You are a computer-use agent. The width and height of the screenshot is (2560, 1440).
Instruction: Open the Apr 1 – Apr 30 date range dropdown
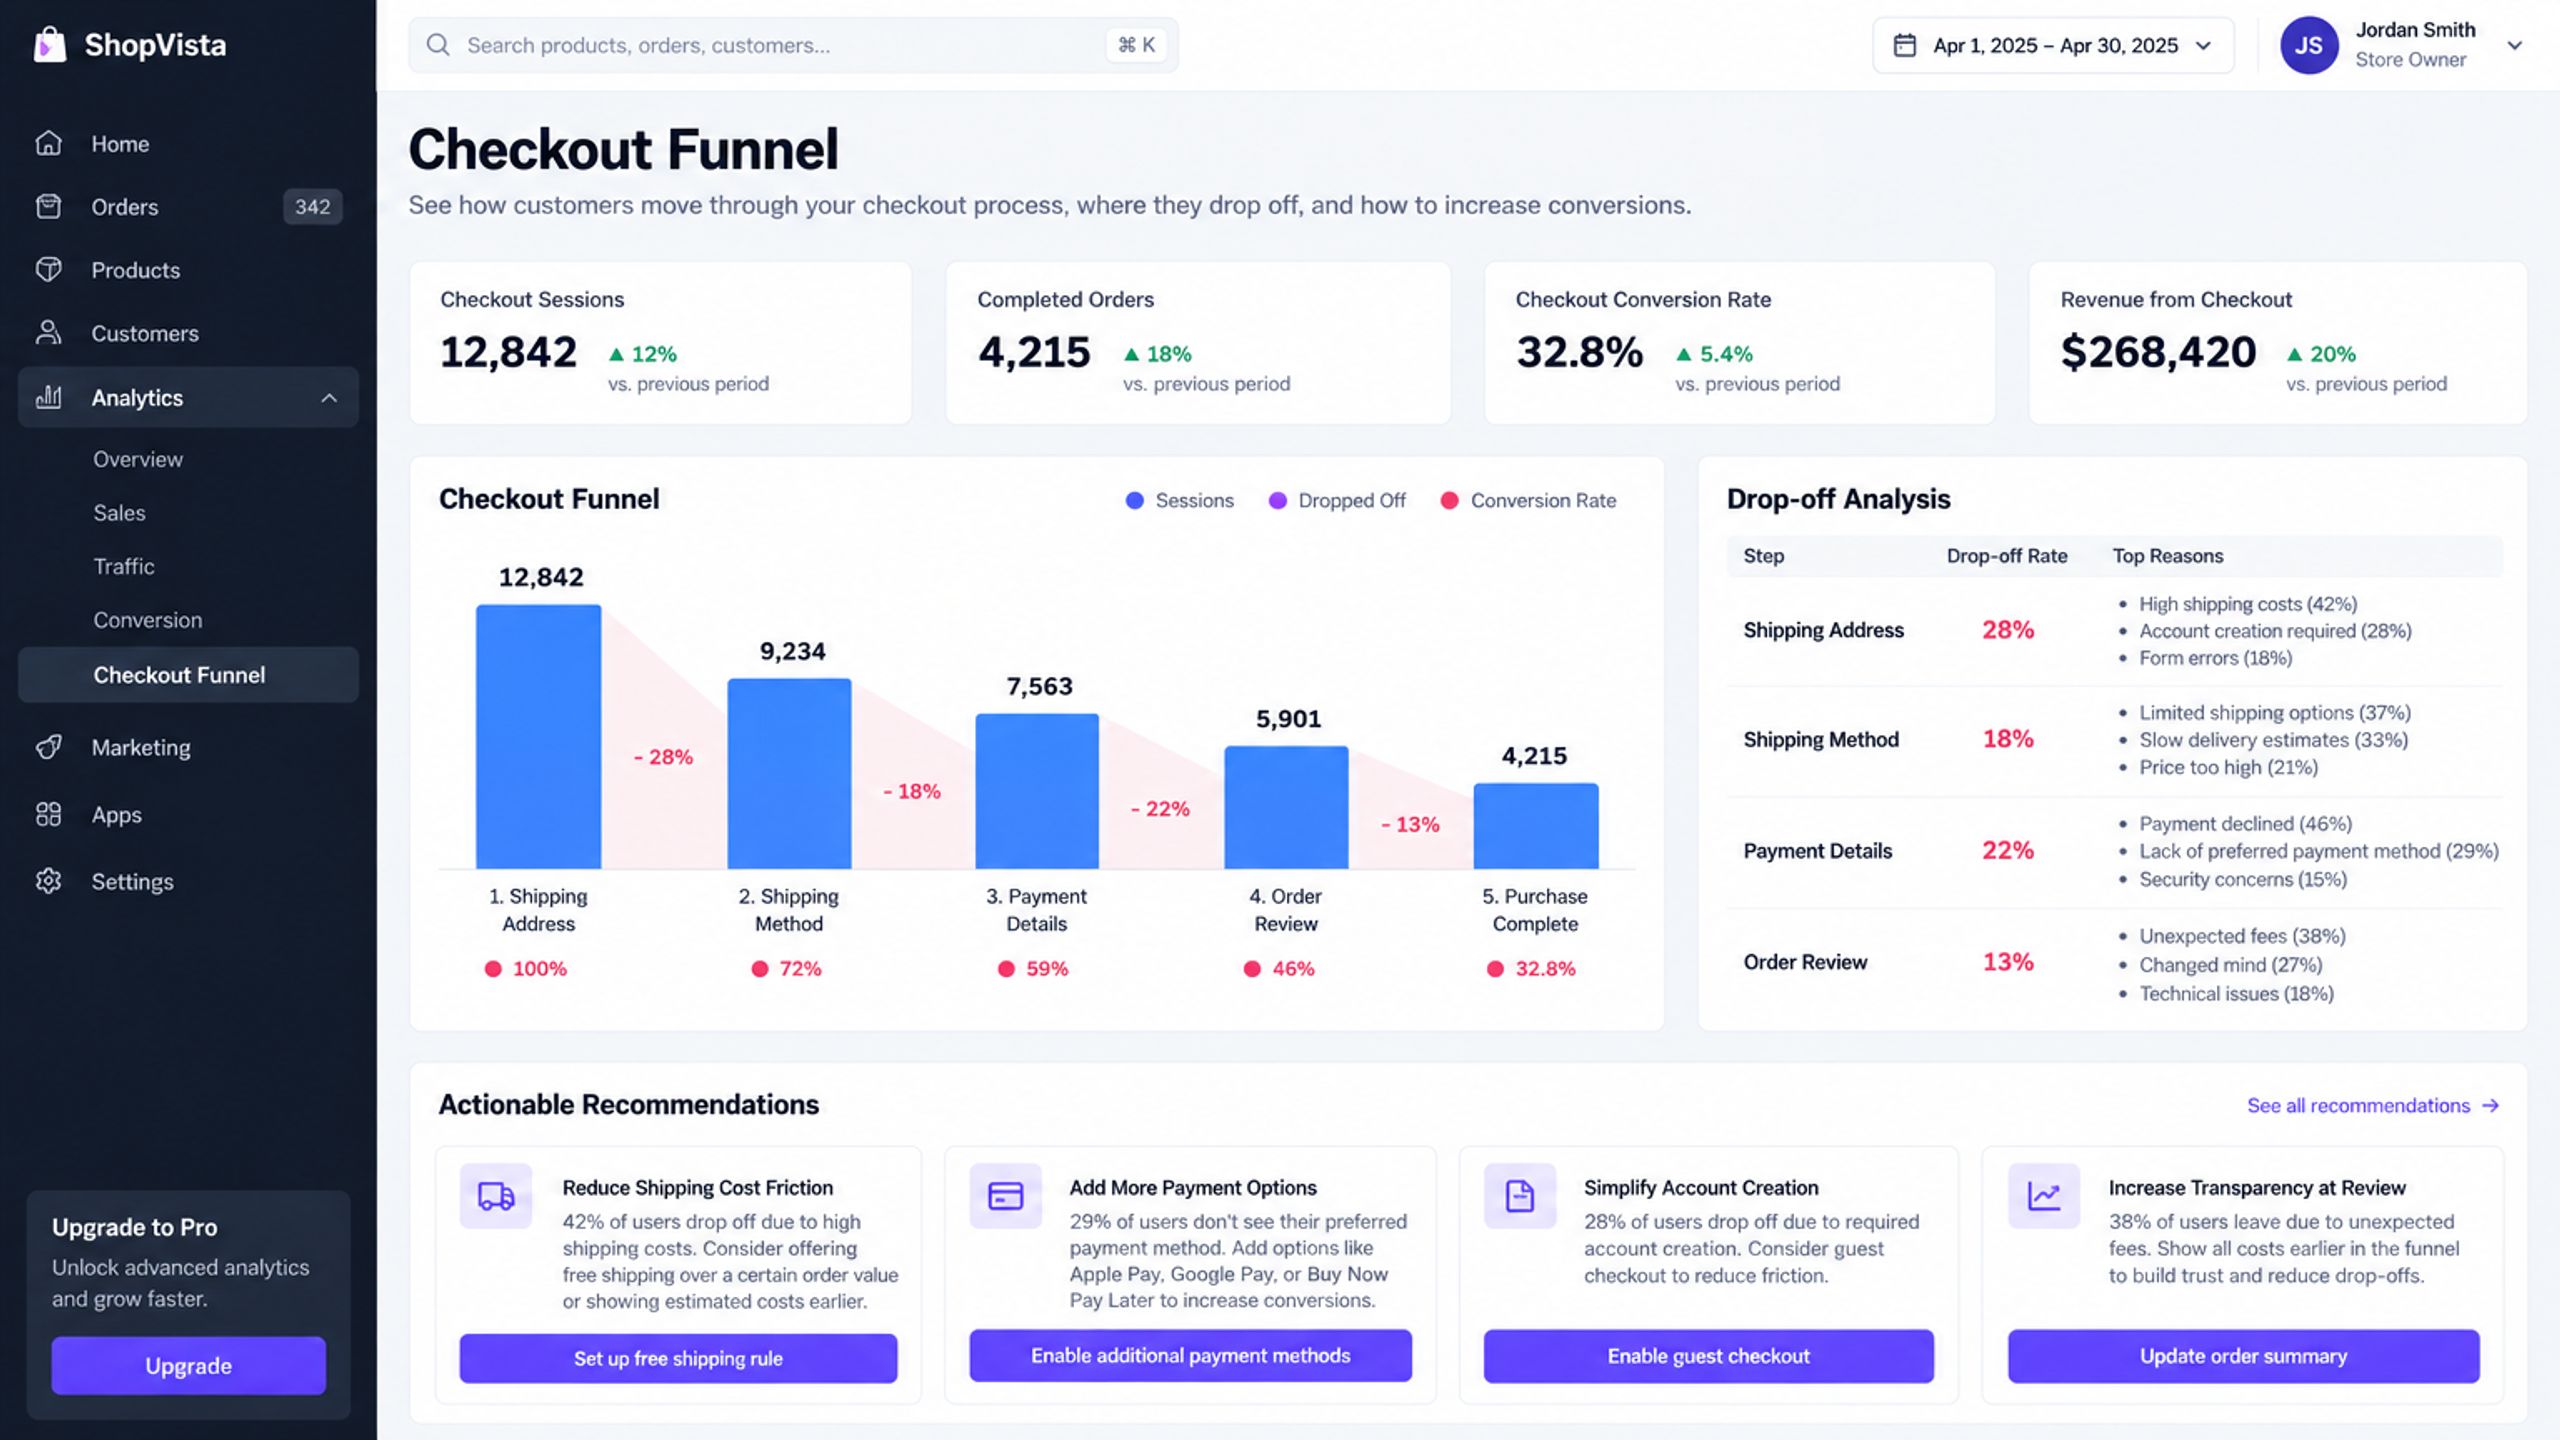(x=2053, y=45)
